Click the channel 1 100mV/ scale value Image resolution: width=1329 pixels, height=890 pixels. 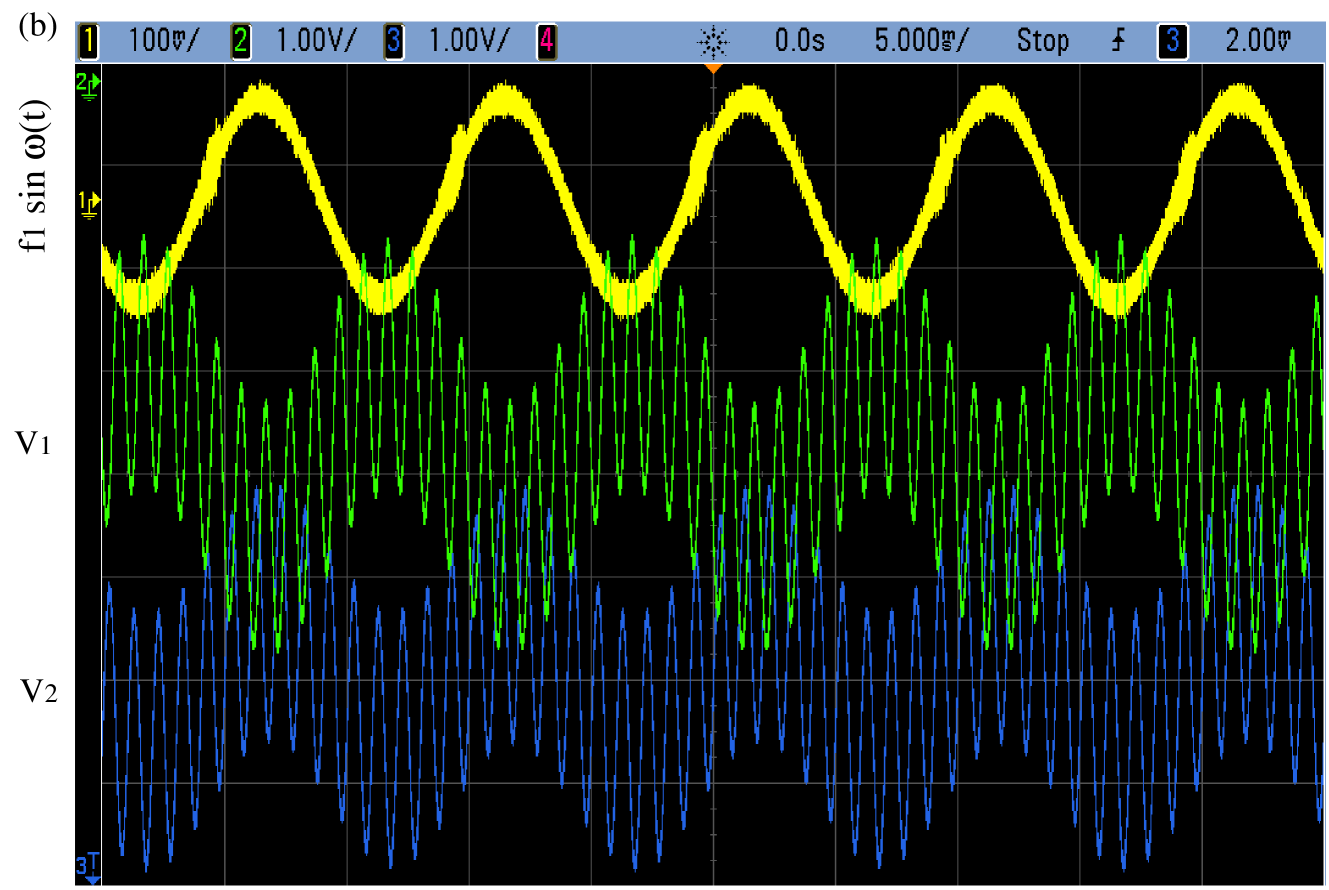click(x=164, y=42)
